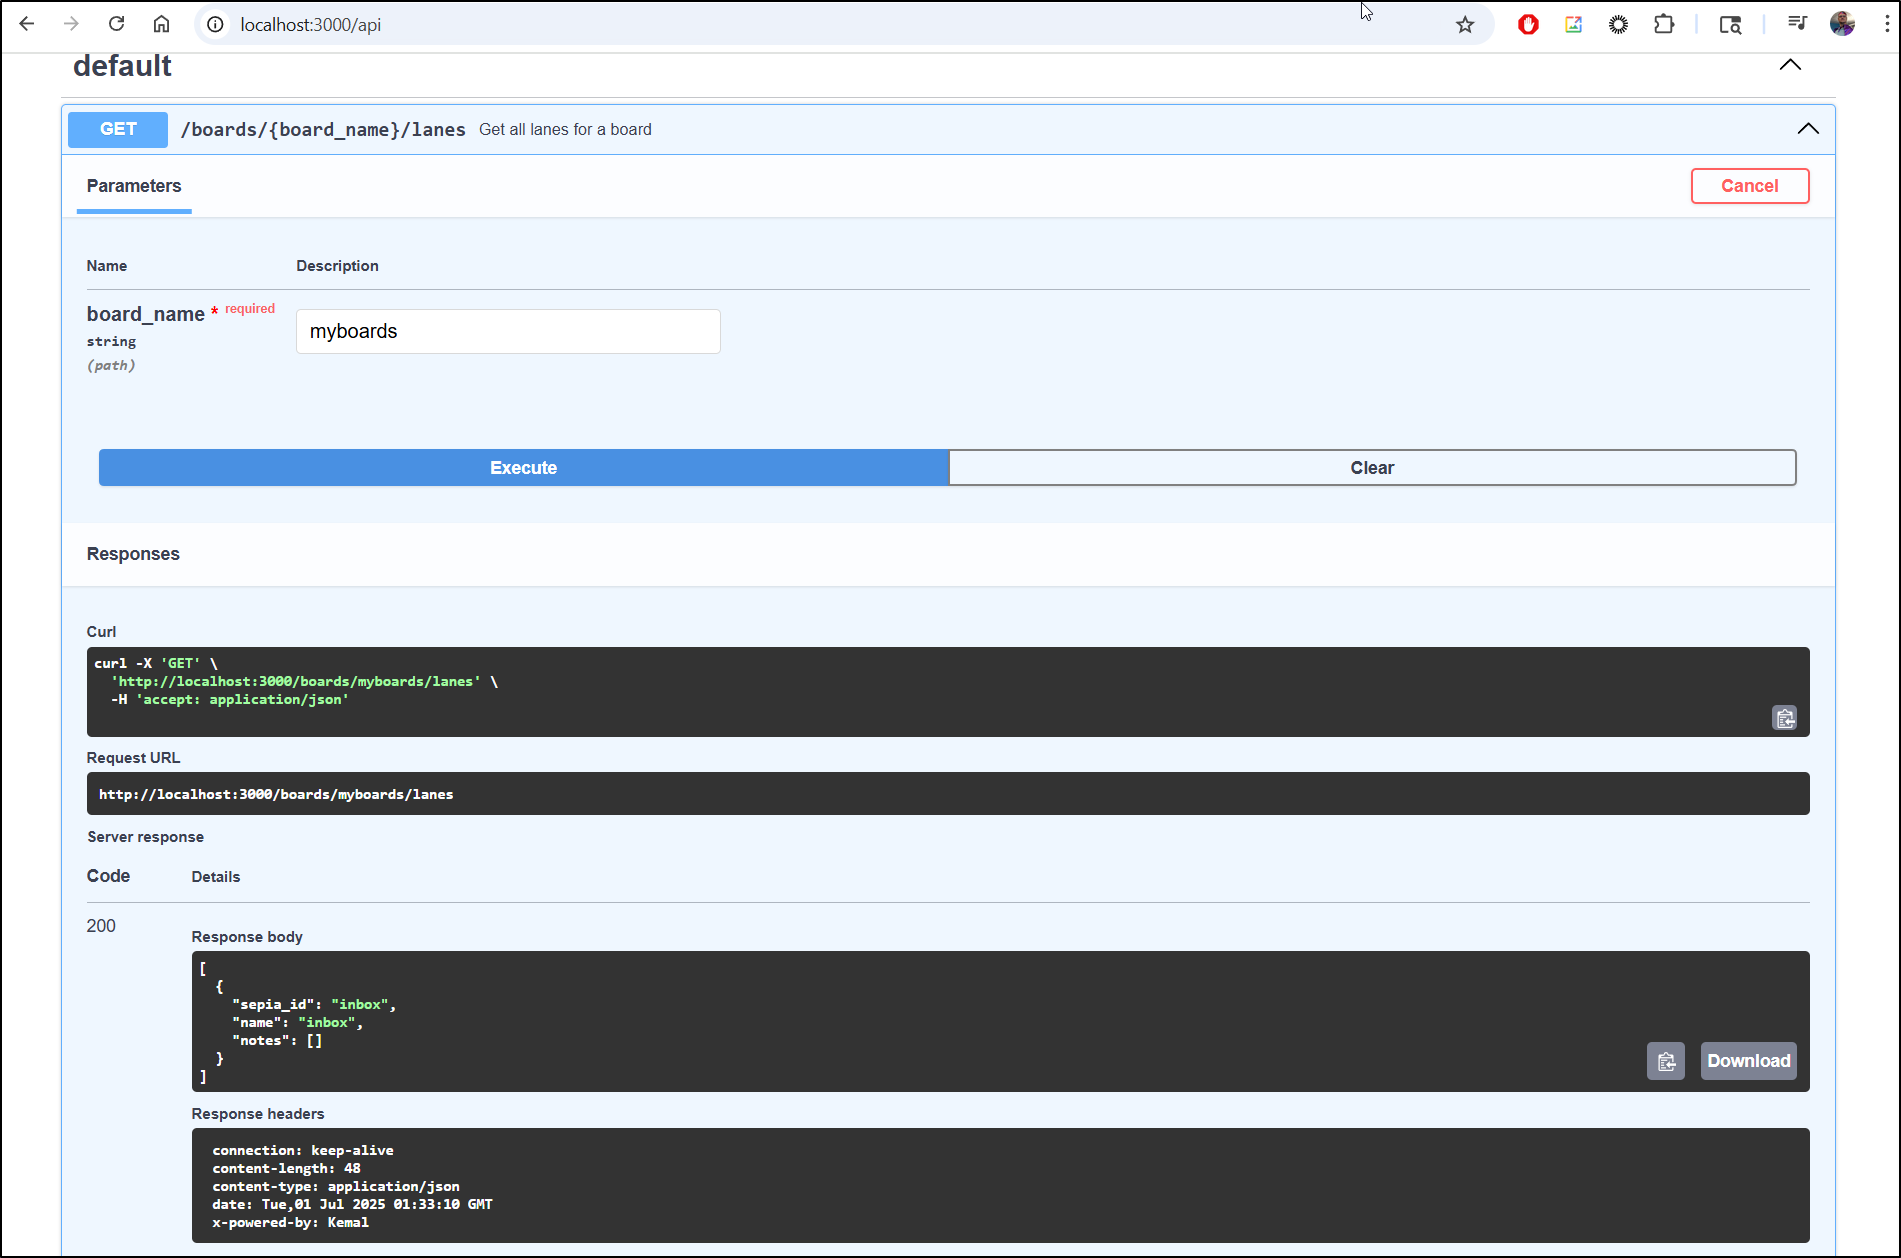The height and width of the screenshot is (1258, 1901).
Task: Open the Chrome three-dot menu
Action: (x=1886, y=25)
